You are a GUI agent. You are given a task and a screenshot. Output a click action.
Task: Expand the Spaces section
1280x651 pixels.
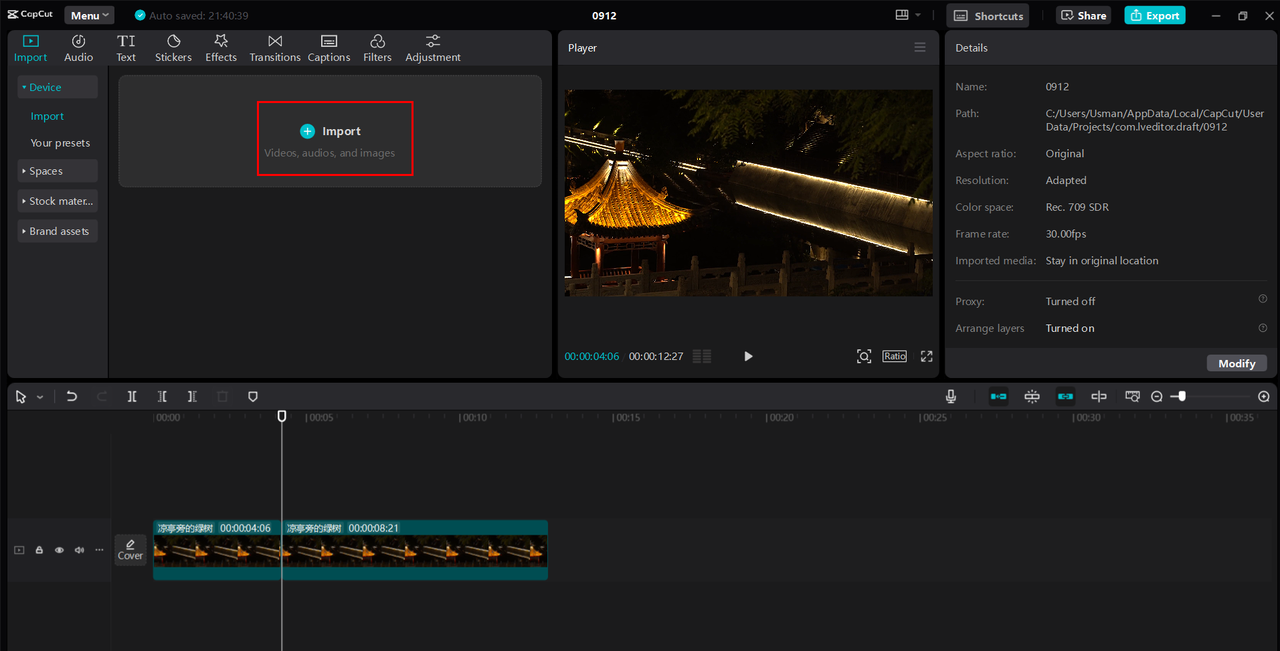click(x=57, y=171)
